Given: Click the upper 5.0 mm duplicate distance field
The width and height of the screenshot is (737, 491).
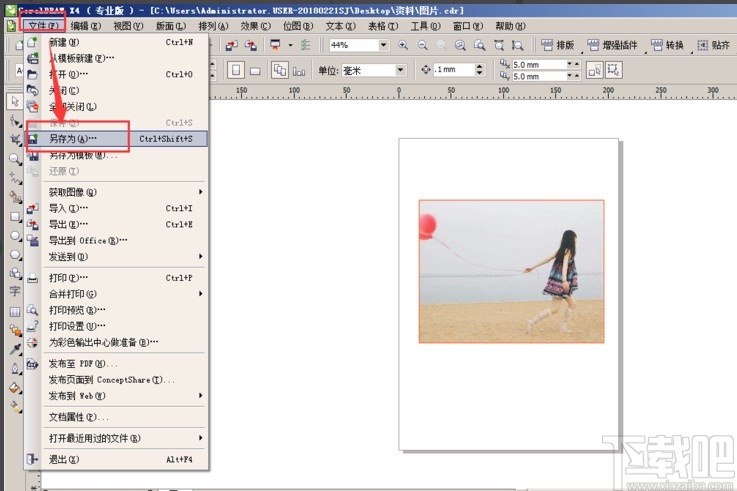Looking at the screenshot, I should click(539, 64).
